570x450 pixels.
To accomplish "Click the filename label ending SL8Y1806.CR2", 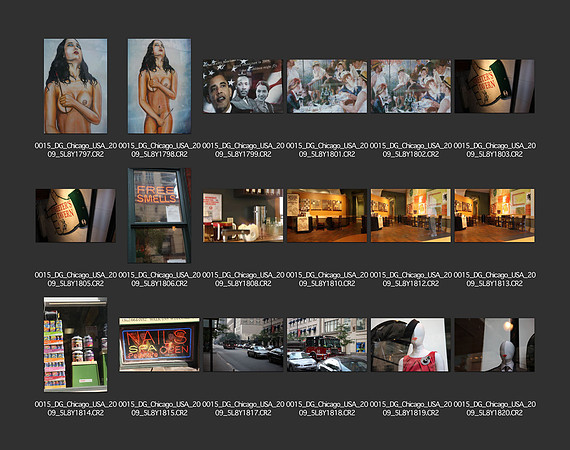I will (159, 279).
